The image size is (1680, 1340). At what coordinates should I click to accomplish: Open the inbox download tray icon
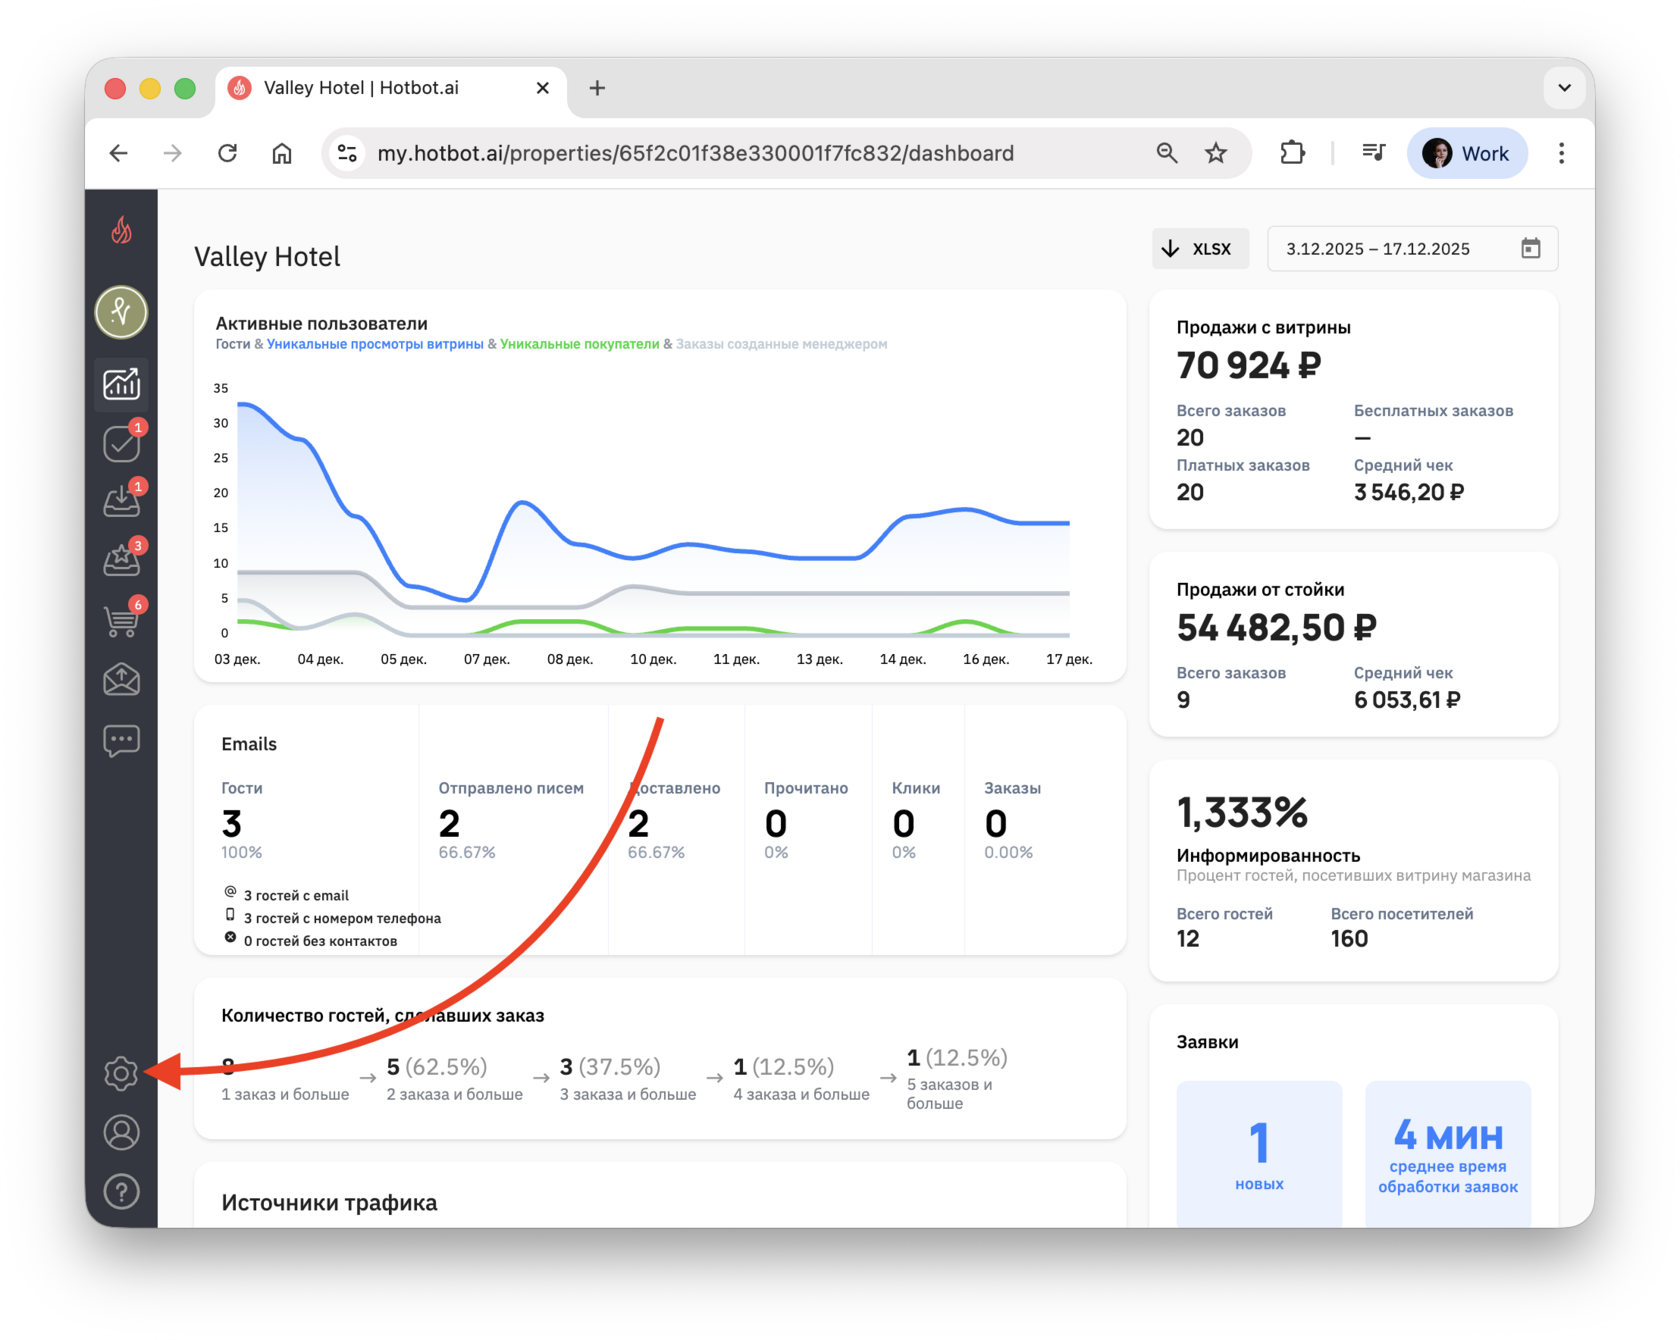pos(121,501)
